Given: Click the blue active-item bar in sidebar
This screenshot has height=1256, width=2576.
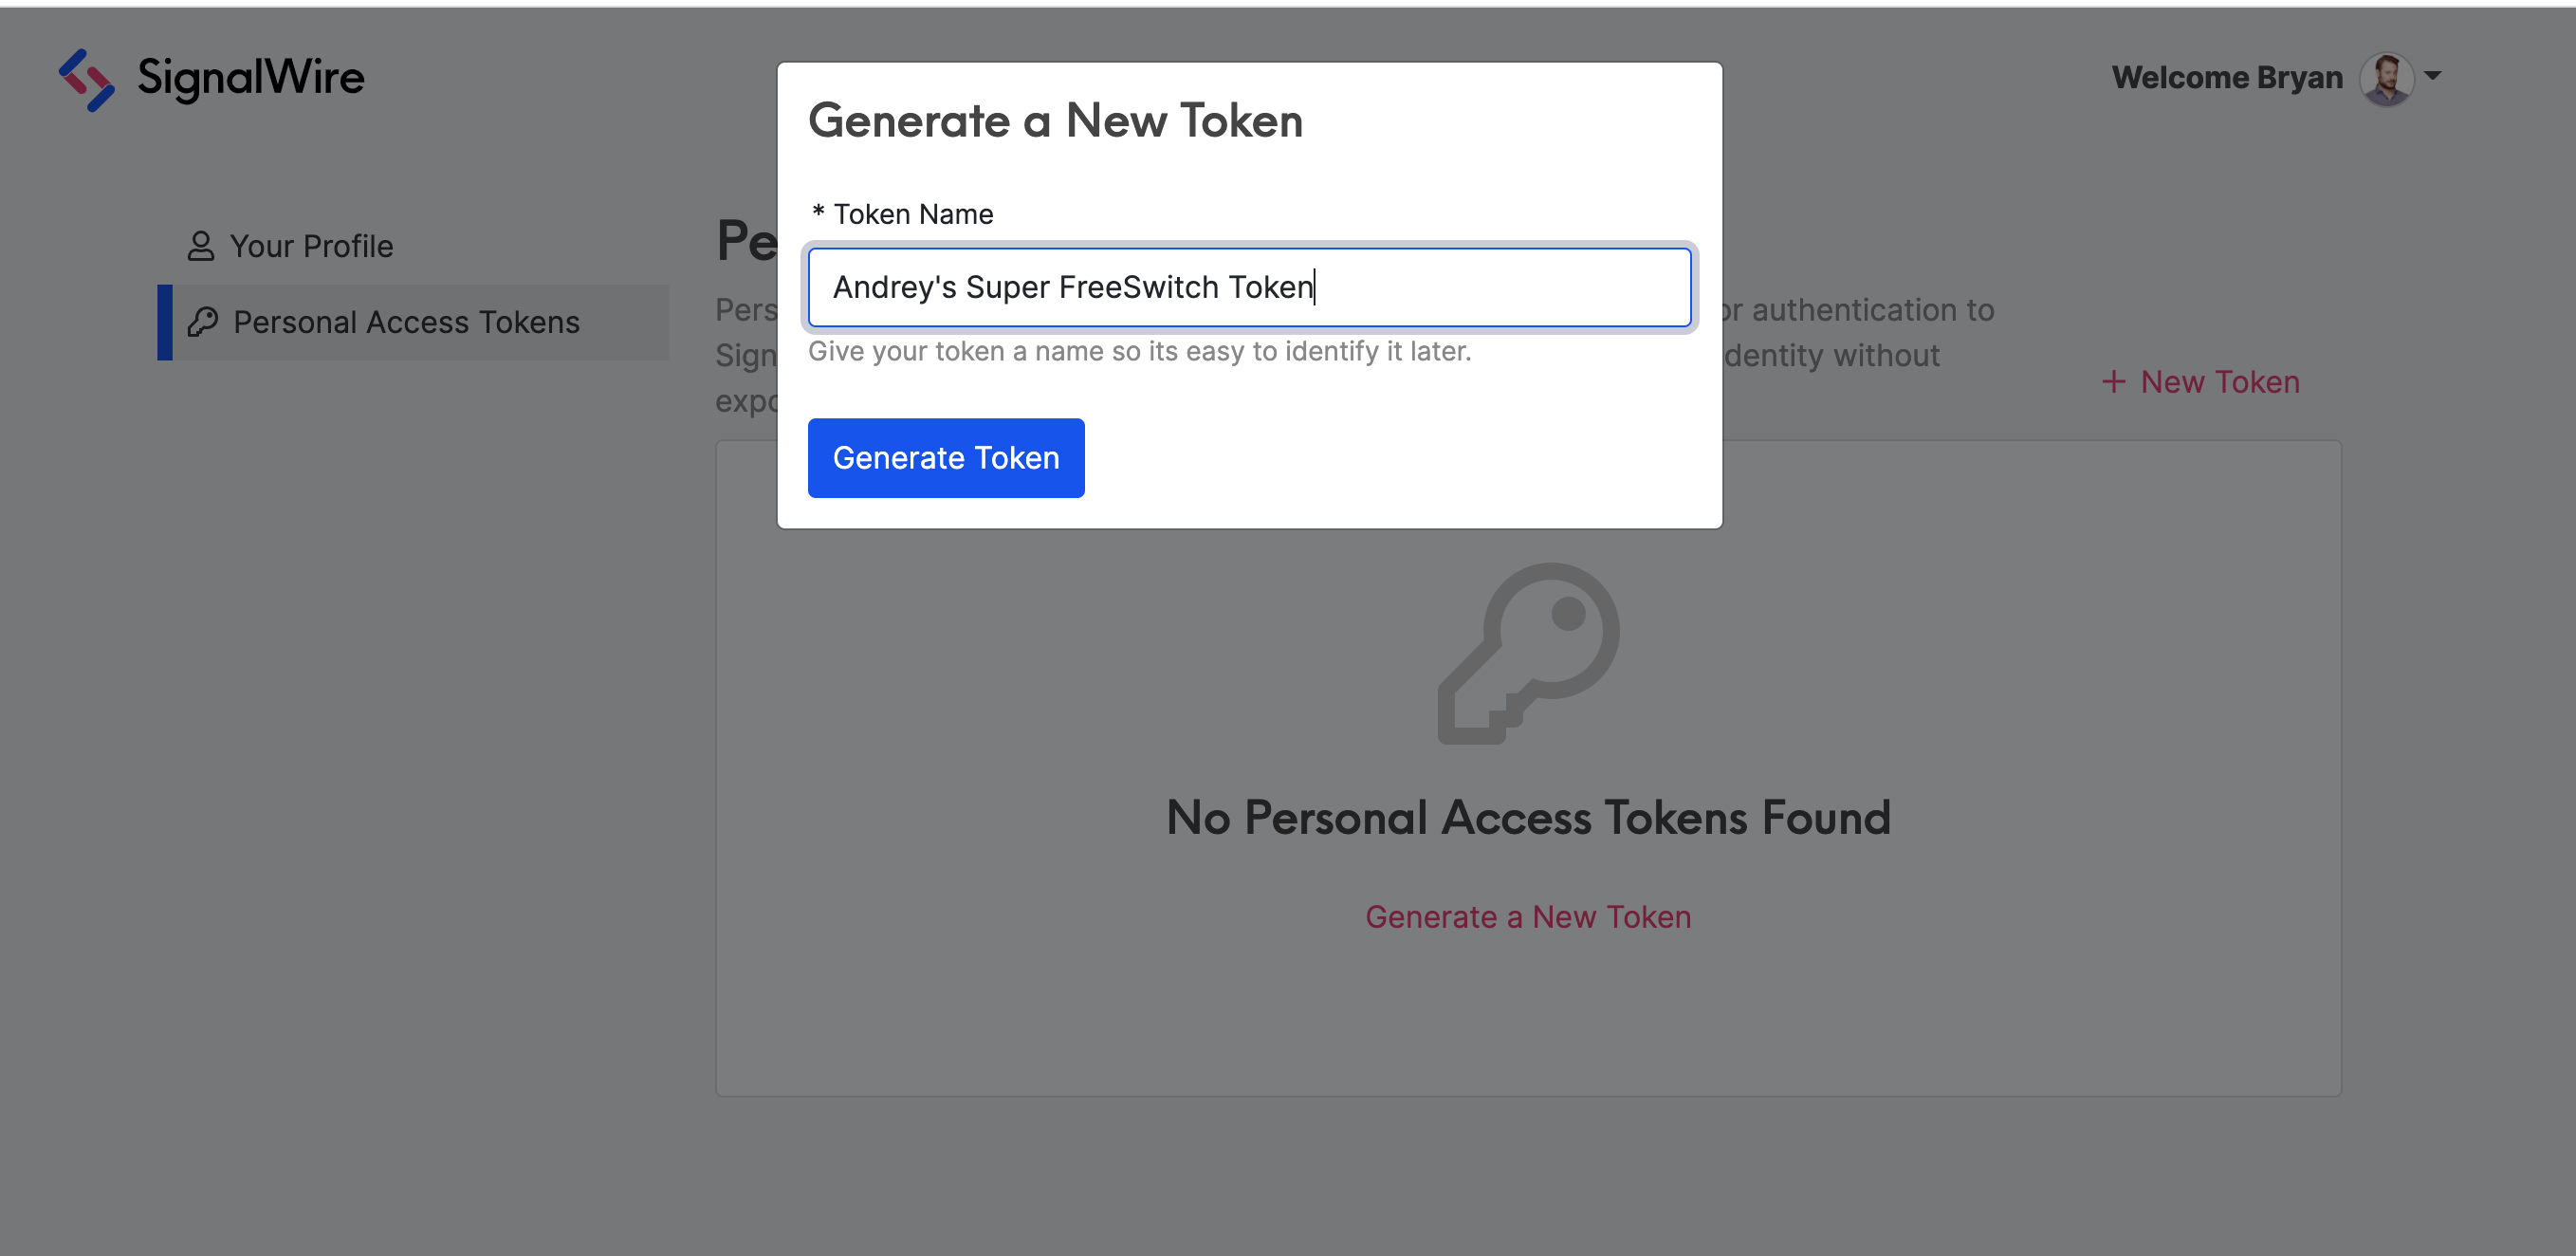Looking at the screenshot, I should 165,322.
